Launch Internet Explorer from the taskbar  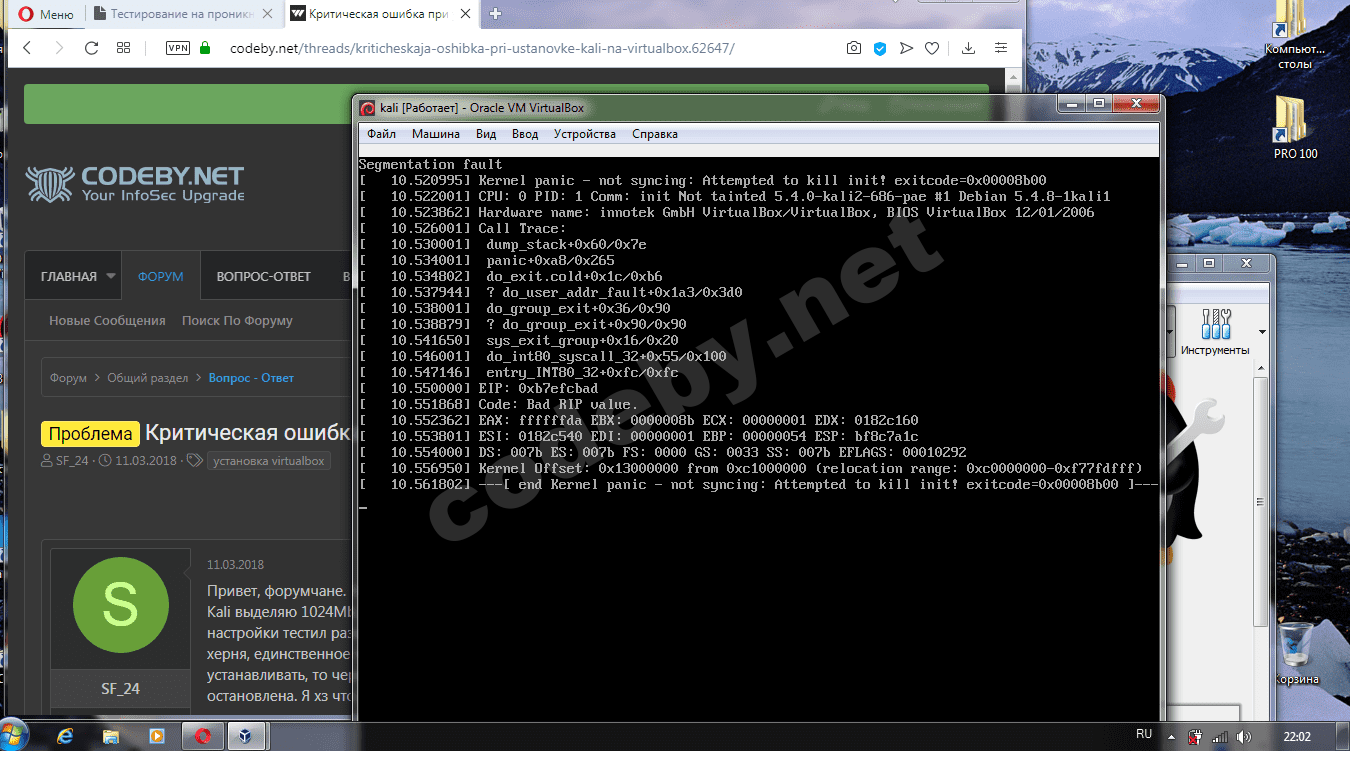(66, 736)
